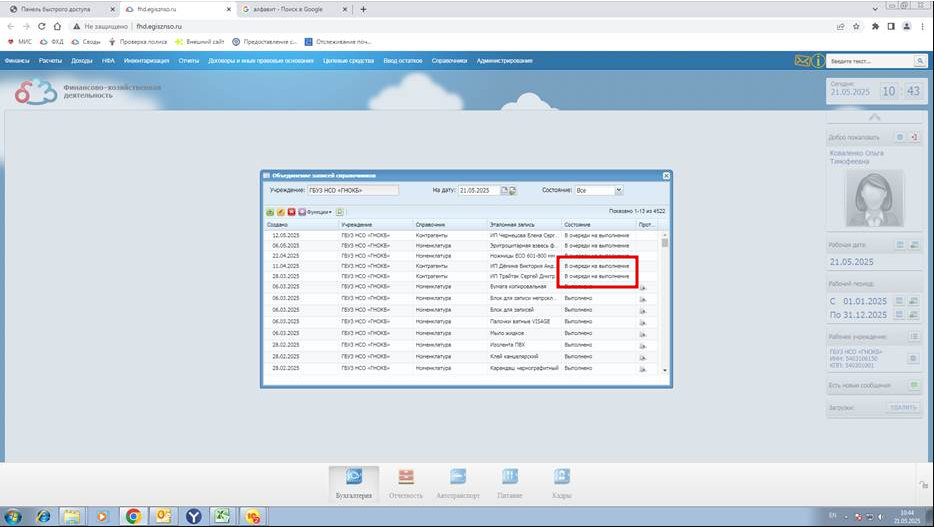
Task: Click the На дату input field
Action: [479, 191]
